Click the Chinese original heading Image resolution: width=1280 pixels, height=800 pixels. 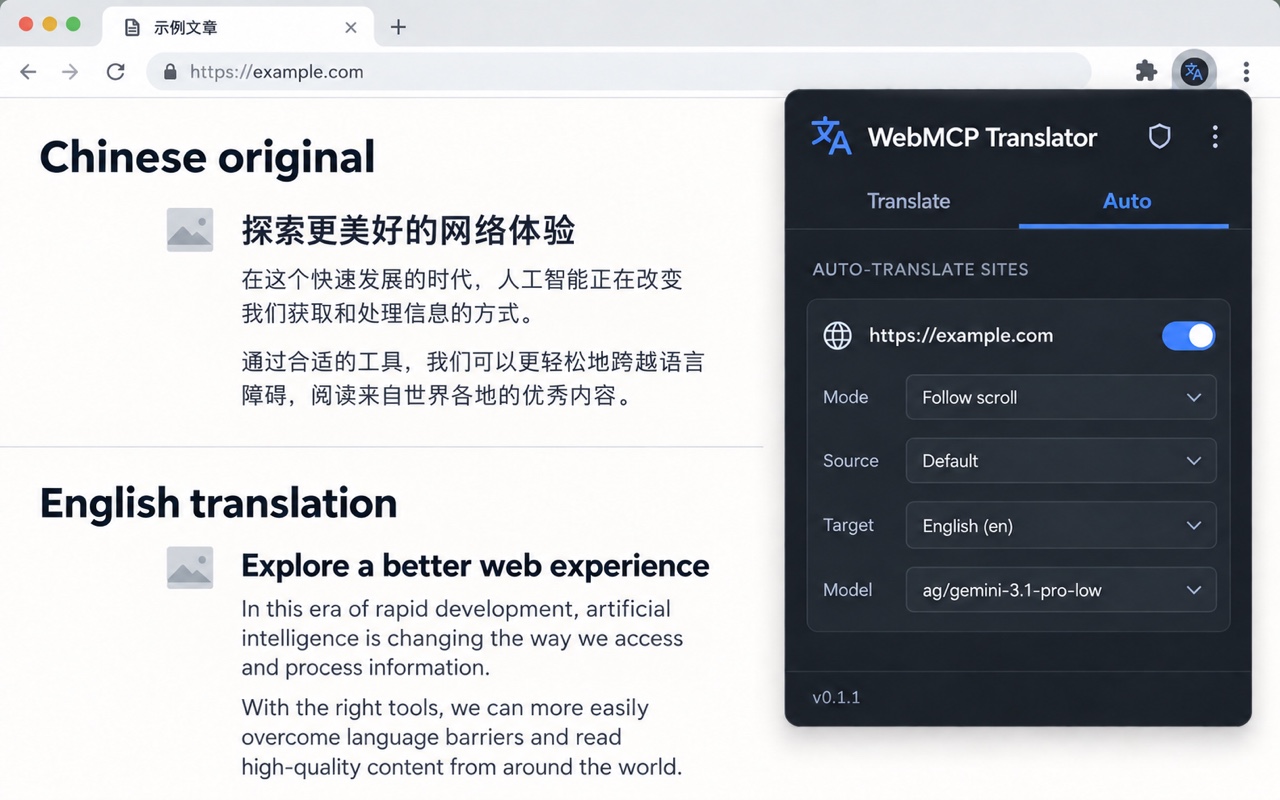207,158
